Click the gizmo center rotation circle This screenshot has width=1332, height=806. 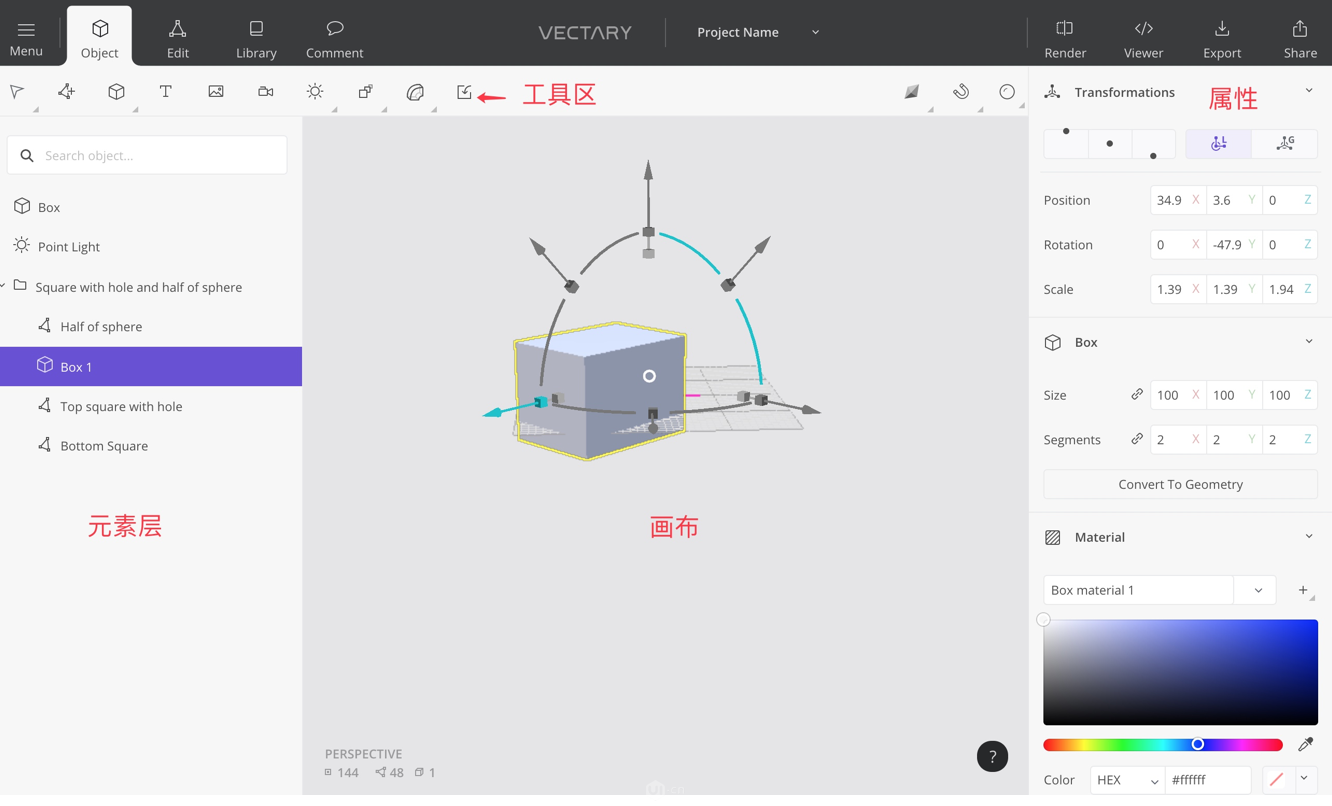649,376
